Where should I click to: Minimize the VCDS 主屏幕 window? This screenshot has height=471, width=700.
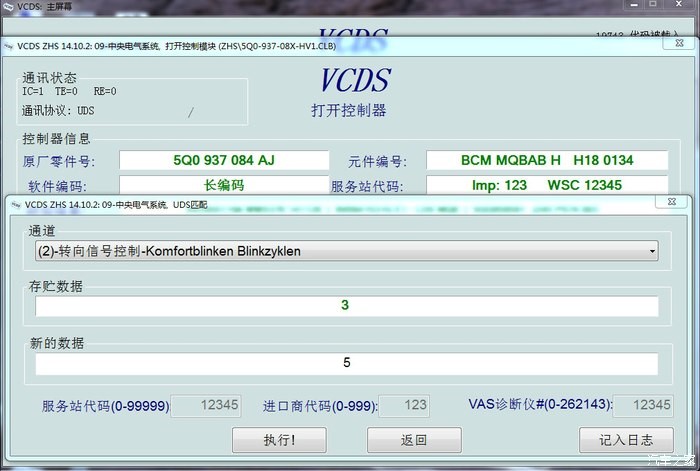(634, 4)
